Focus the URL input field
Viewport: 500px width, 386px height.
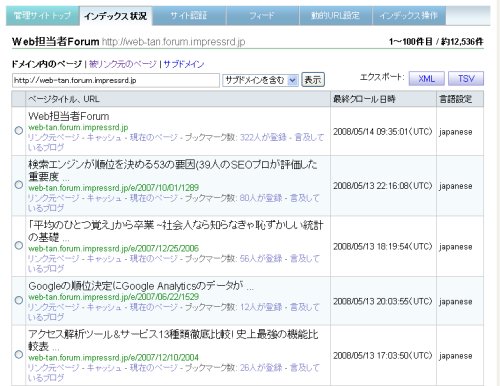[116, 80]
